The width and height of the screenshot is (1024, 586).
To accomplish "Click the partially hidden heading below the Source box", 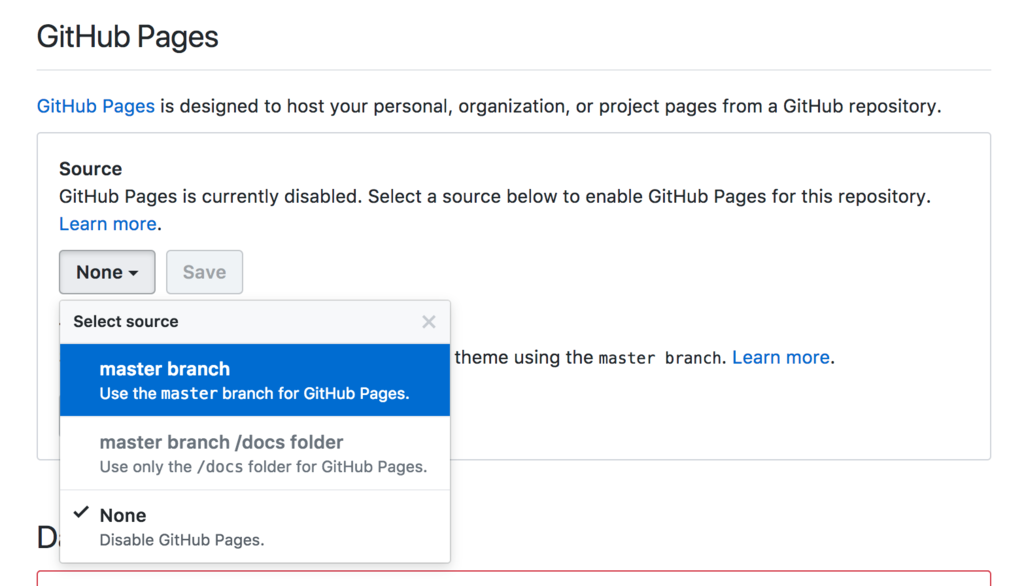I will click(47, 538).
